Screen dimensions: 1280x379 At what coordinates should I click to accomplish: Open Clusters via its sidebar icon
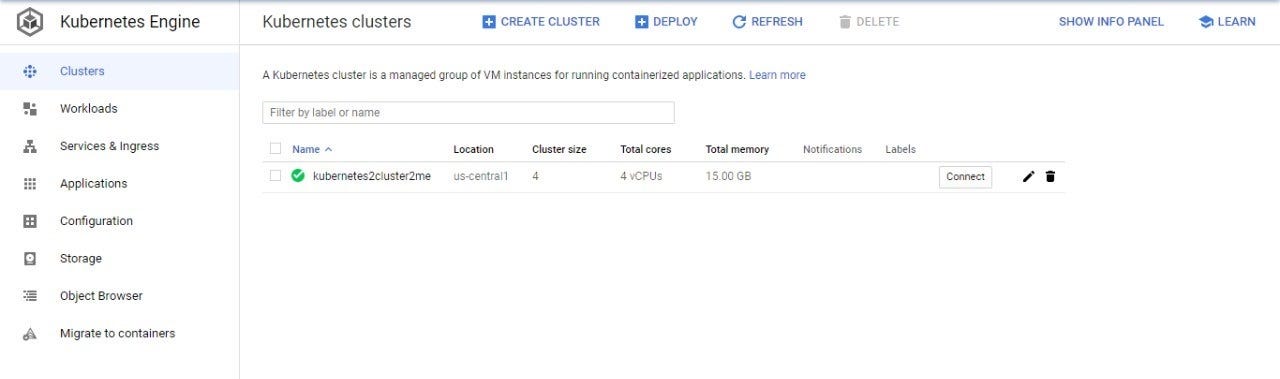pos(30,71)
